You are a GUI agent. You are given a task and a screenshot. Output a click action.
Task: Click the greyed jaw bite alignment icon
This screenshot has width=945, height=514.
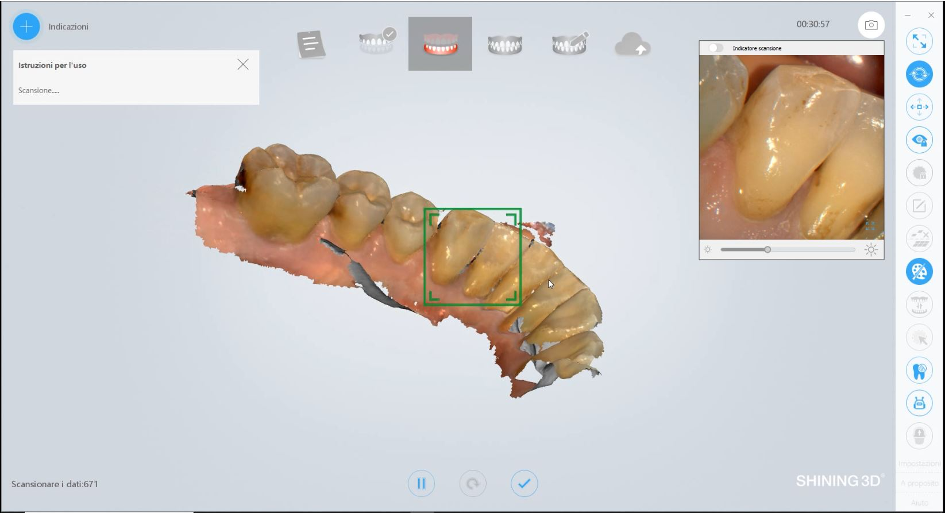coord(919,304)
